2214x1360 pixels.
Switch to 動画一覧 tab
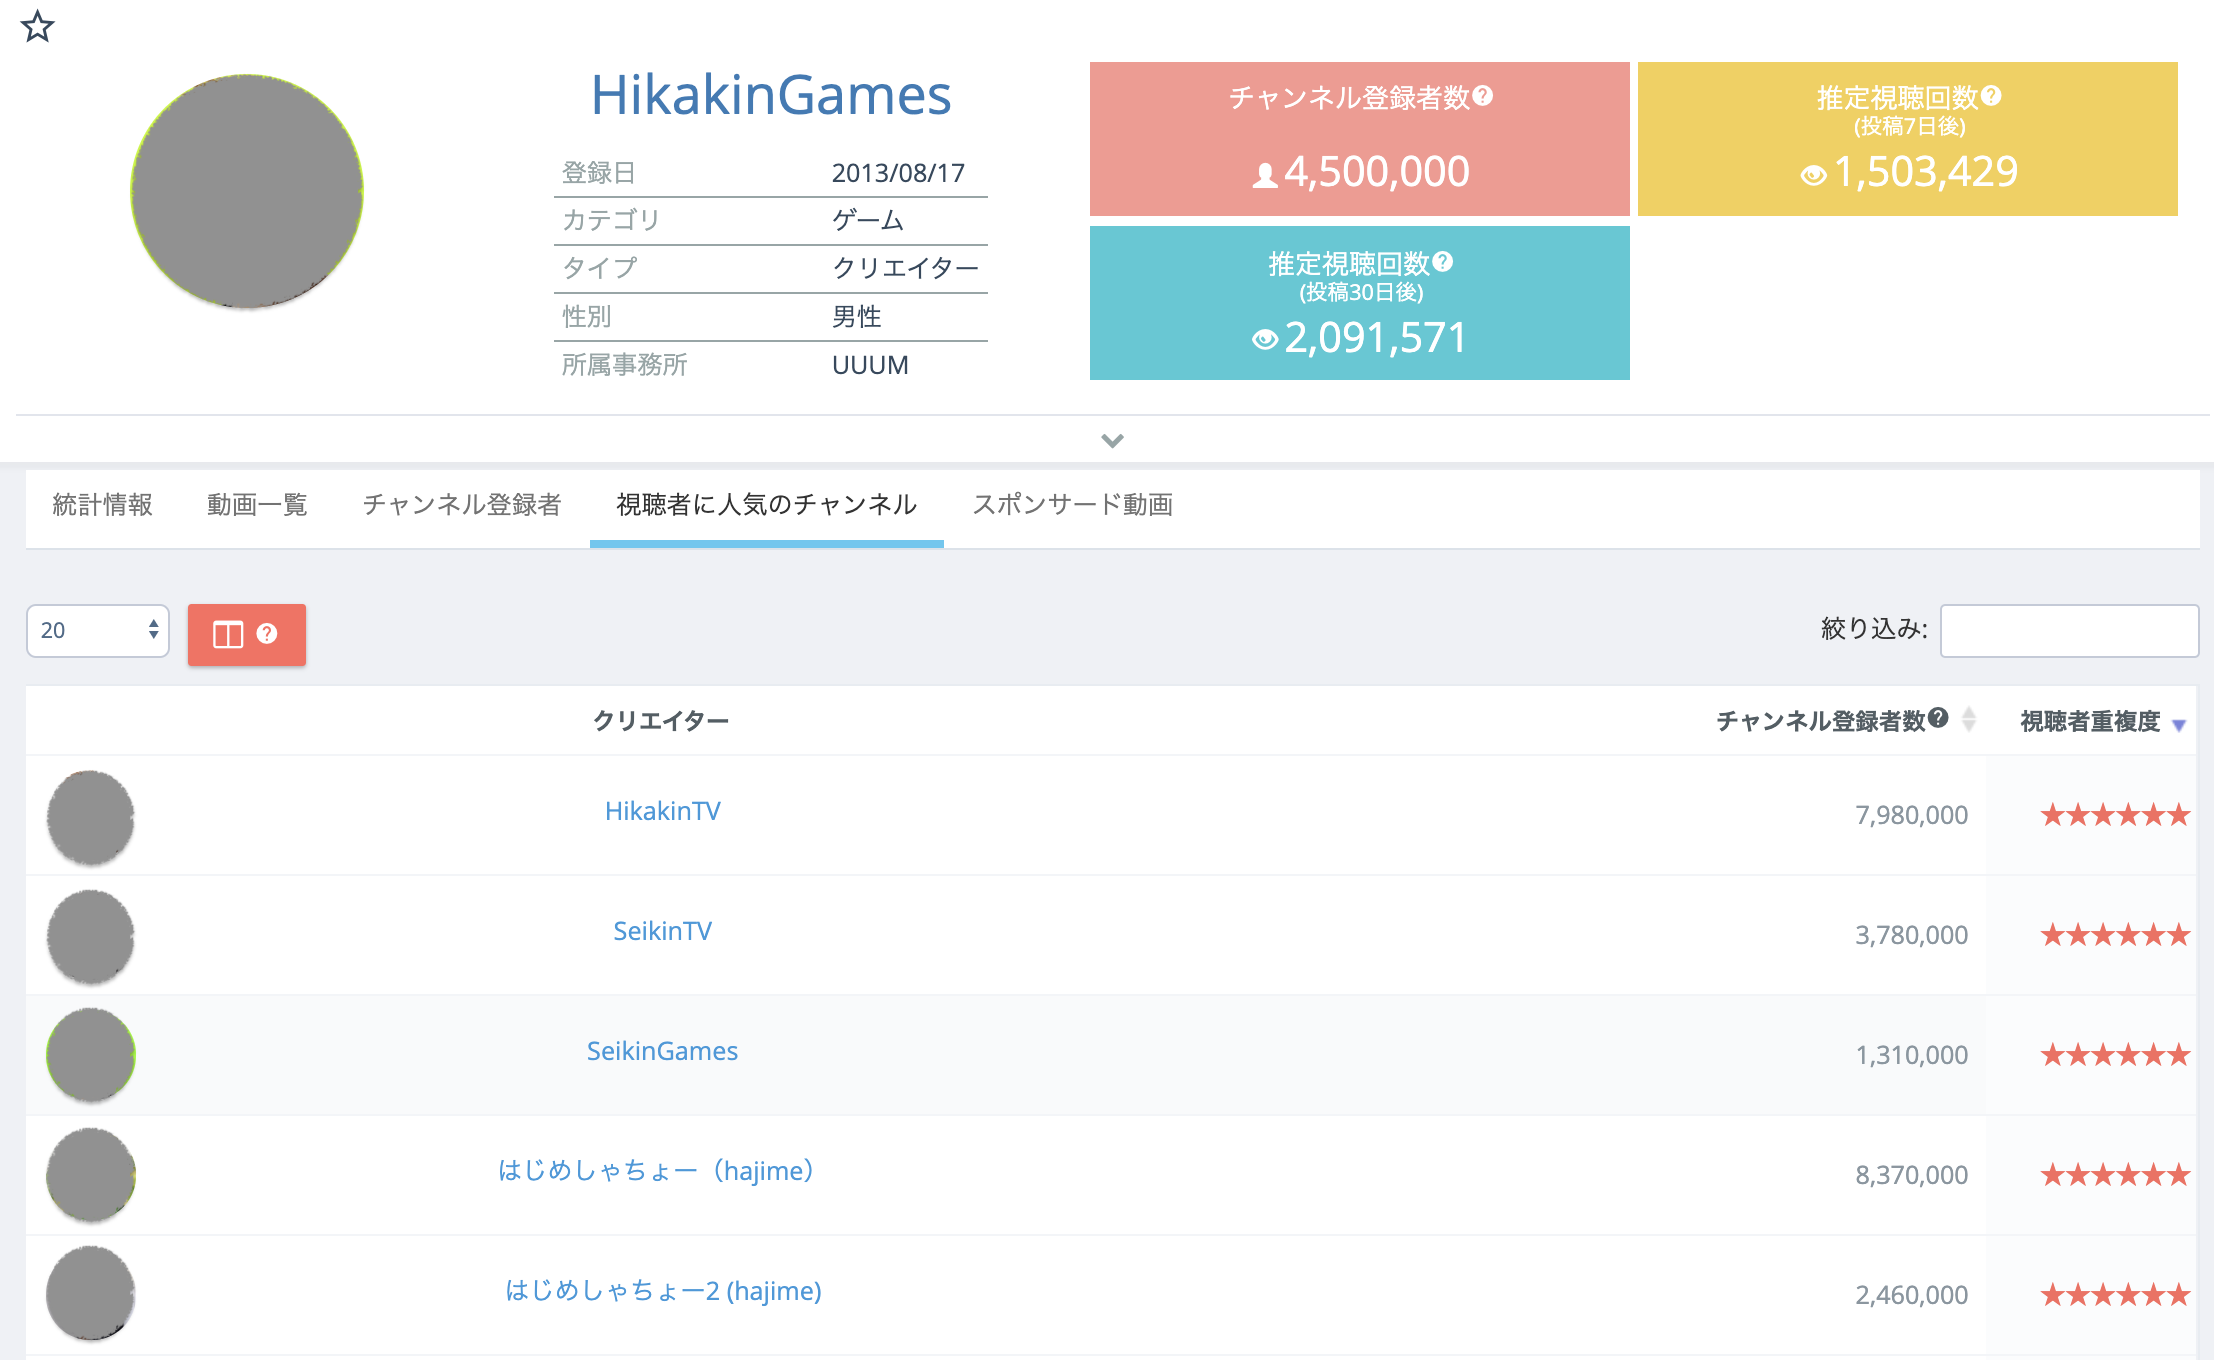pos(257,505)
